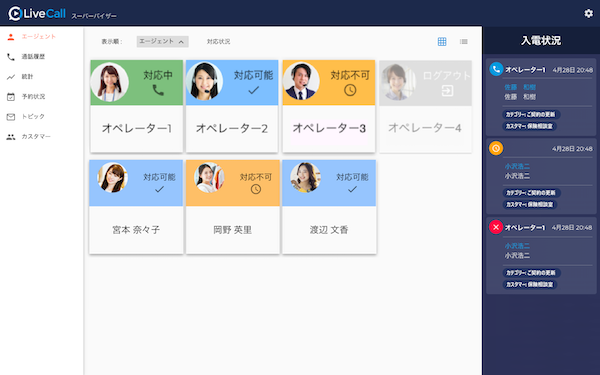This screenshot has height=375, width=600.
Task: Open 通話履歴 in sidebar
Action: point(33,57)
